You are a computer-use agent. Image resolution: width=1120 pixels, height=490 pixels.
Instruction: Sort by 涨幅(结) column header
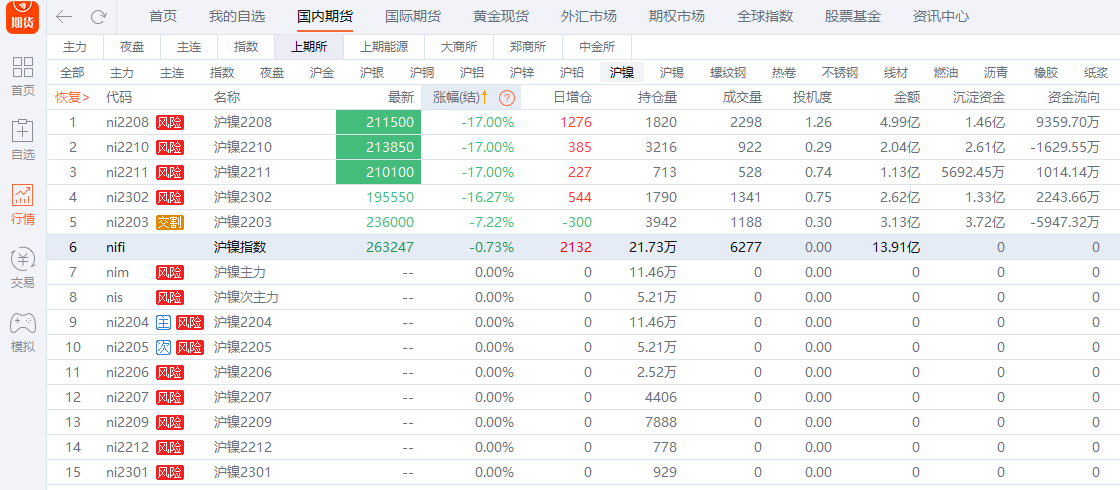point(456,97)
